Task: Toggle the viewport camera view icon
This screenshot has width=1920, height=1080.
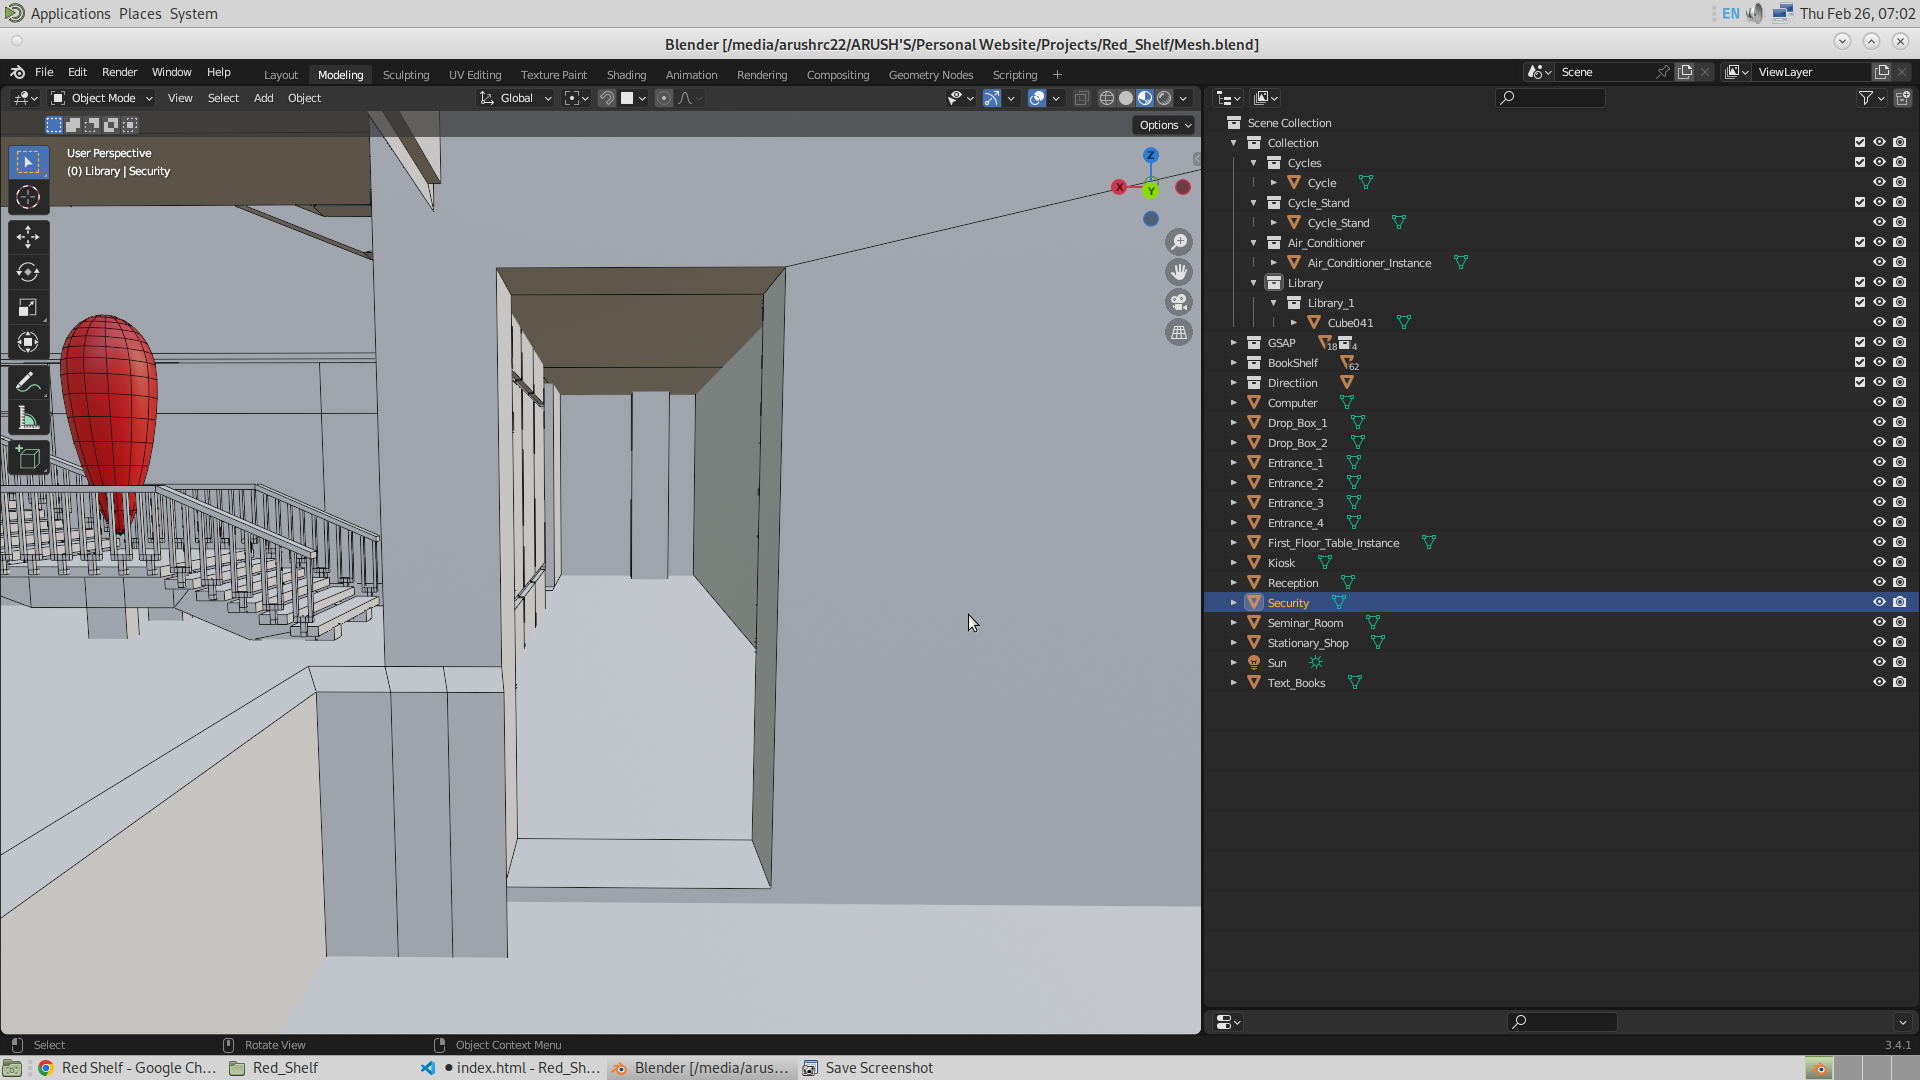Action: tap(1179, 302)
